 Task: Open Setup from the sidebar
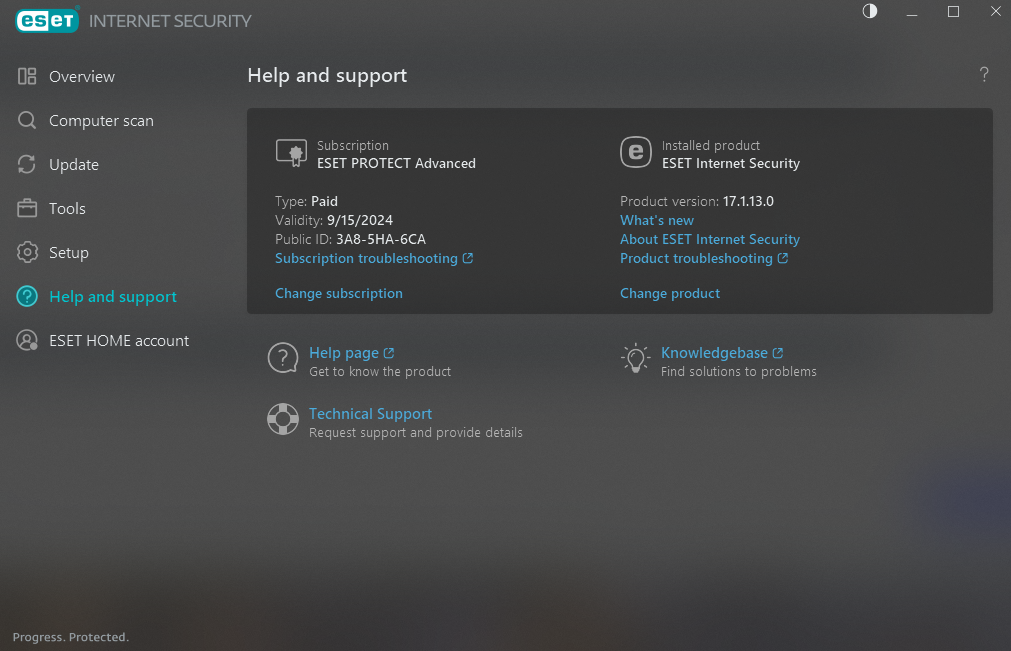coord(68,253)
